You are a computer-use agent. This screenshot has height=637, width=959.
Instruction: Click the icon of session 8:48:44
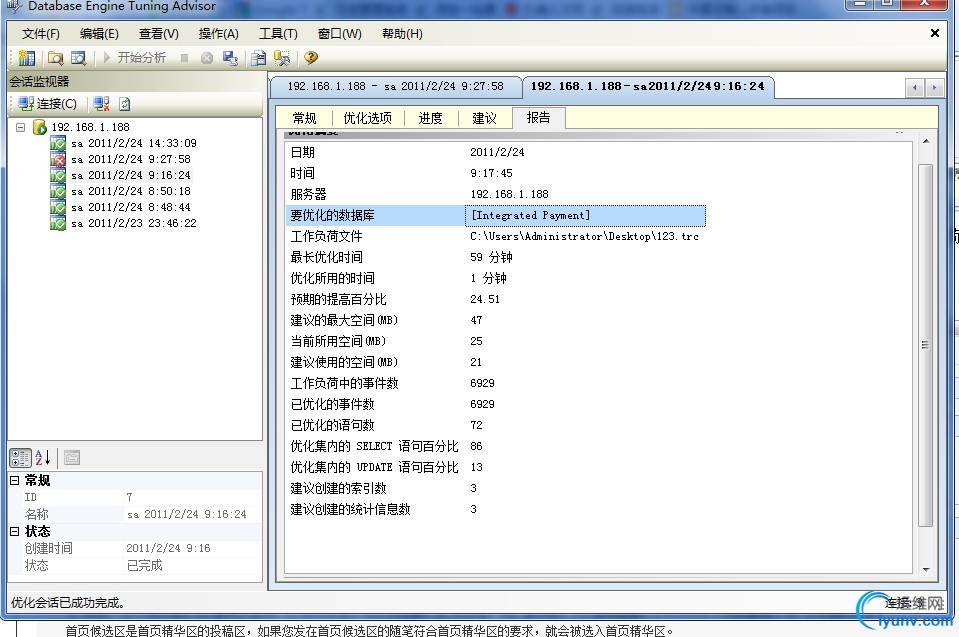coord(58,207)
